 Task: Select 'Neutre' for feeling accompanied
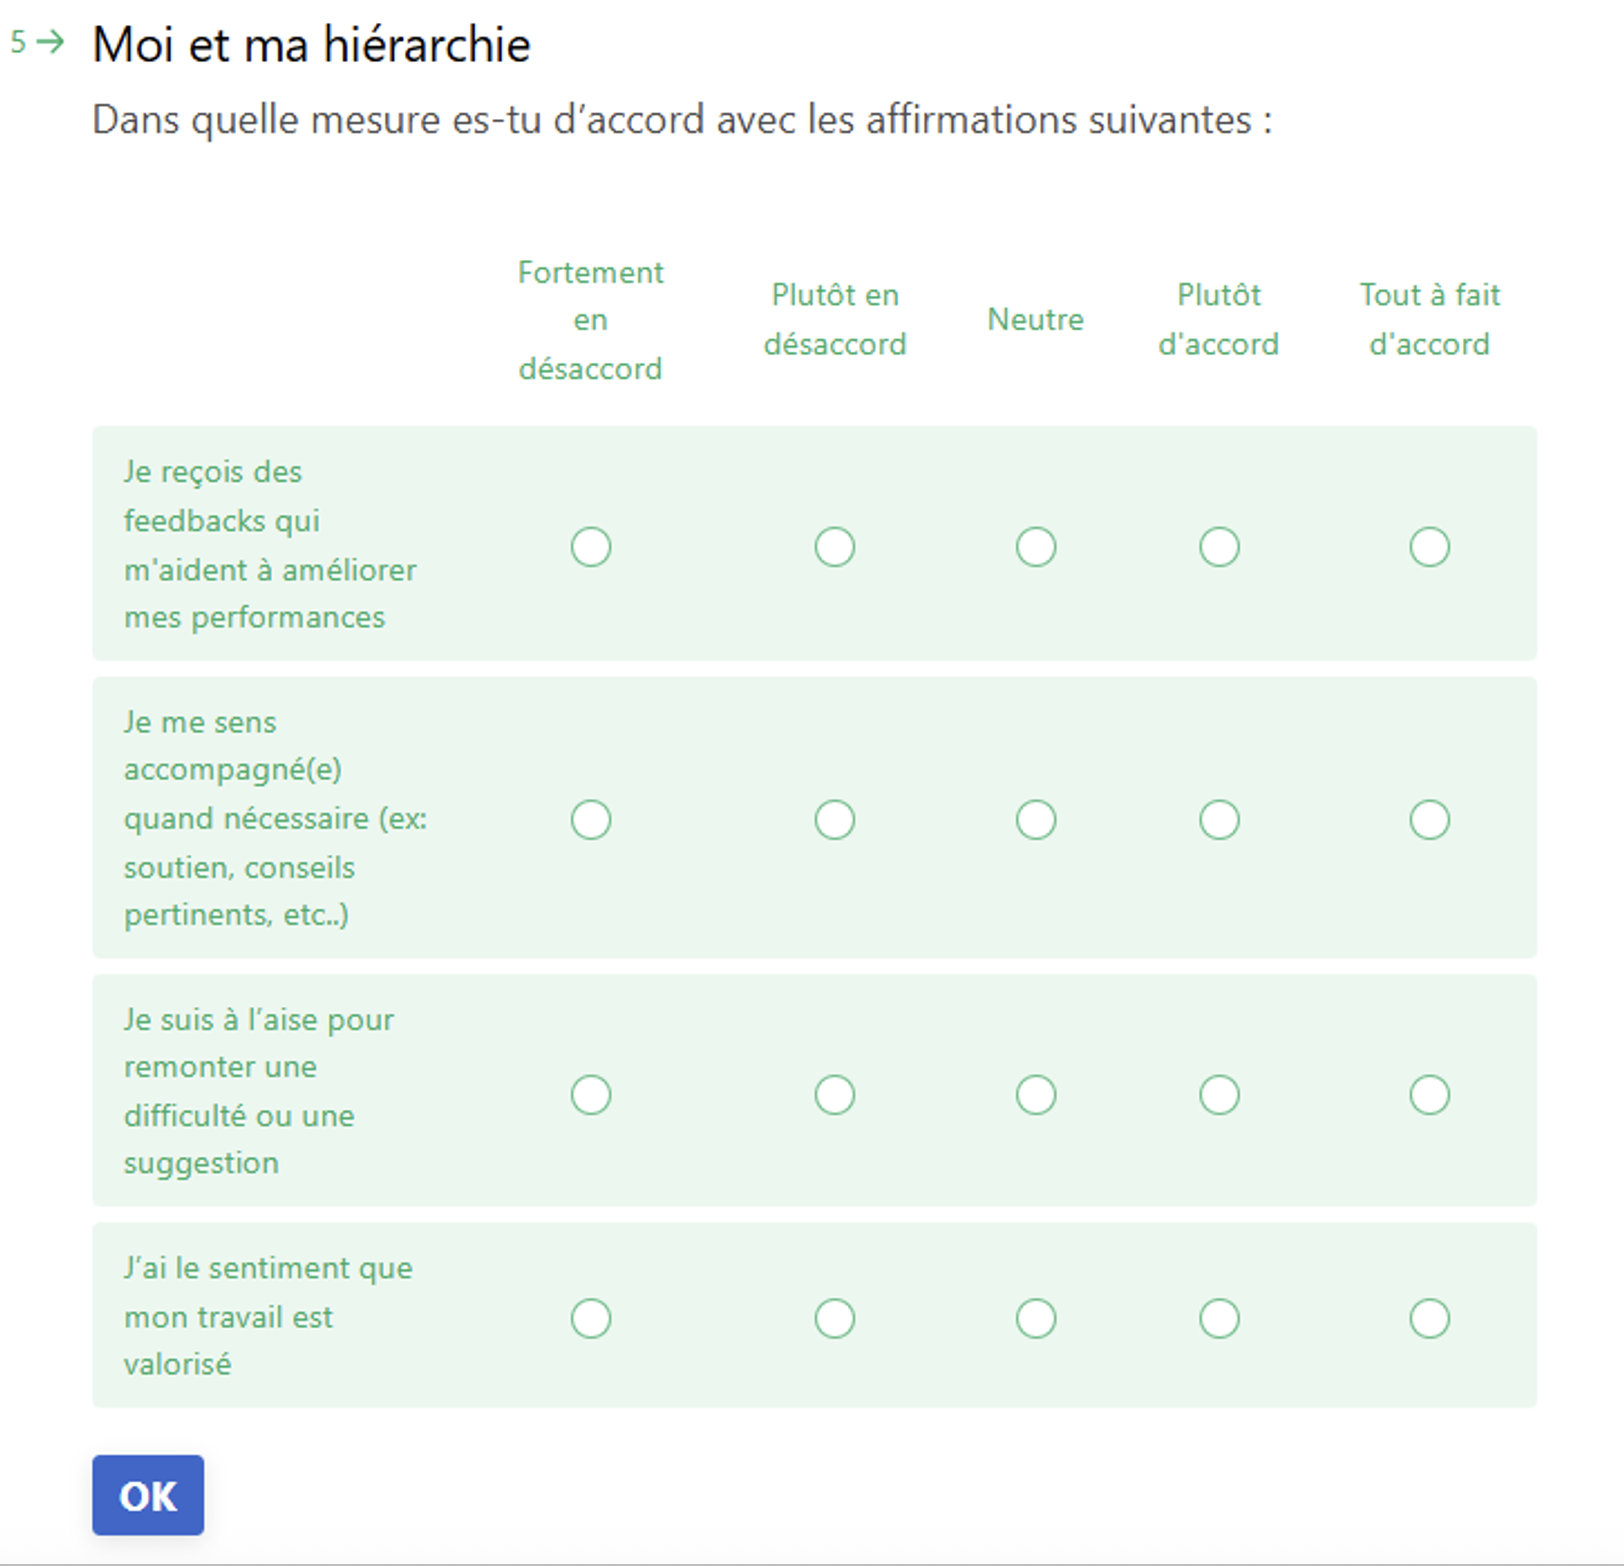tap(1036, 819)
